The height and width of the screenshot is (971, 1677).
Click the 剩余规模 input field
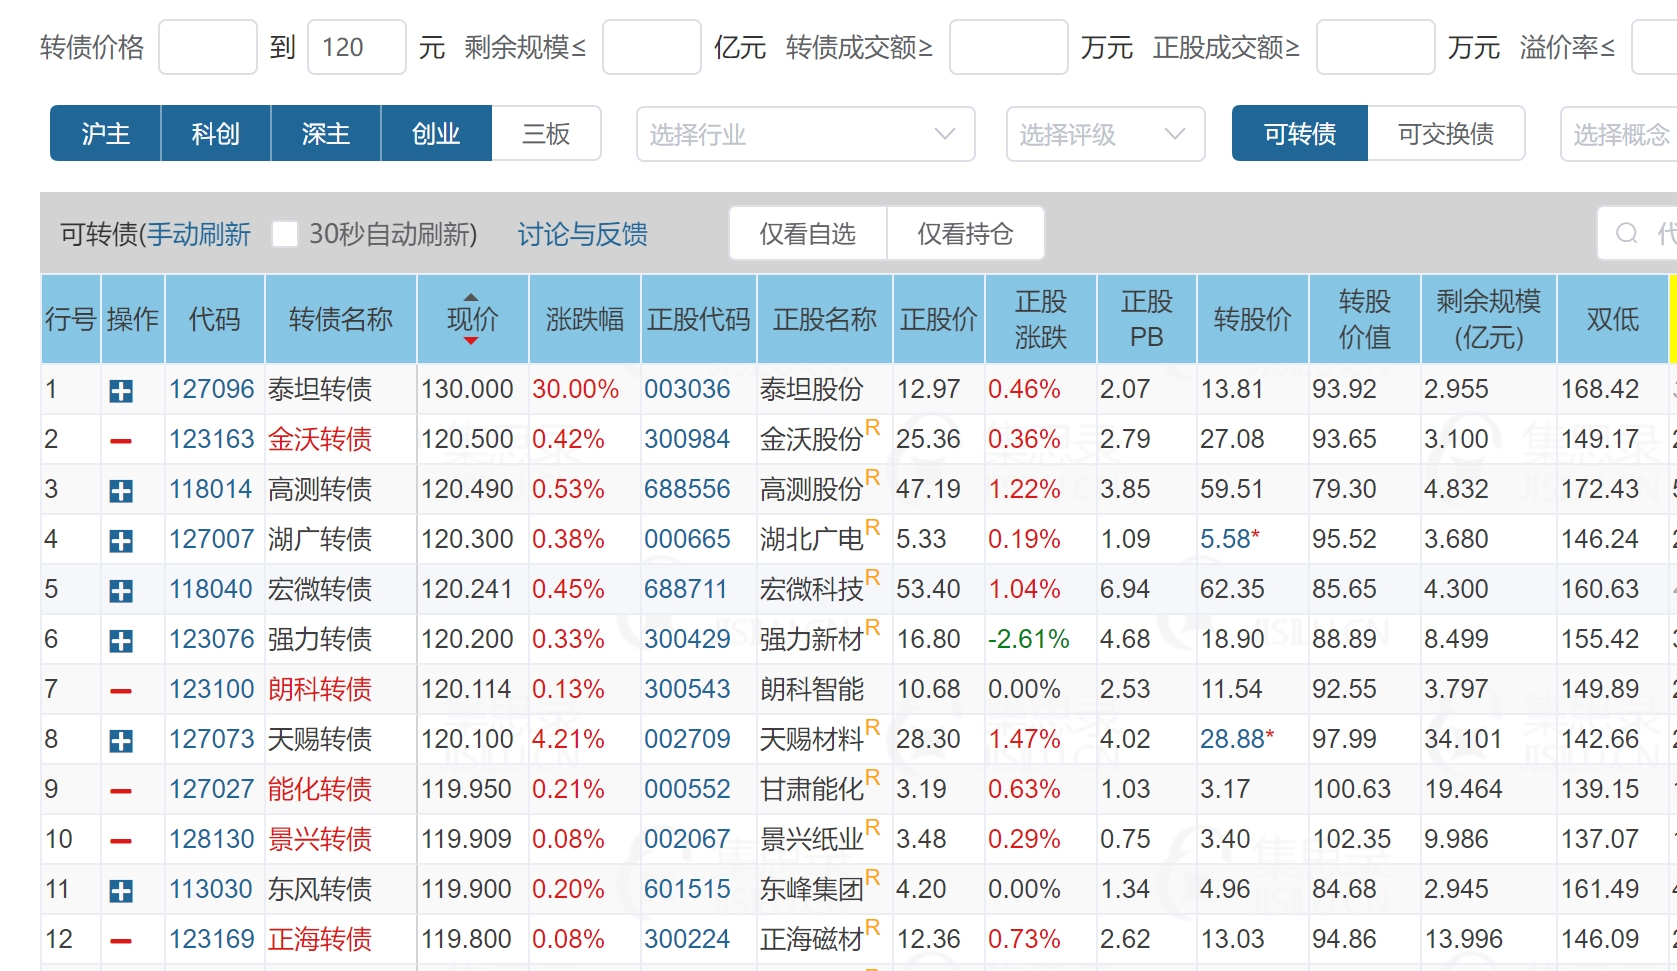(651, 47)
